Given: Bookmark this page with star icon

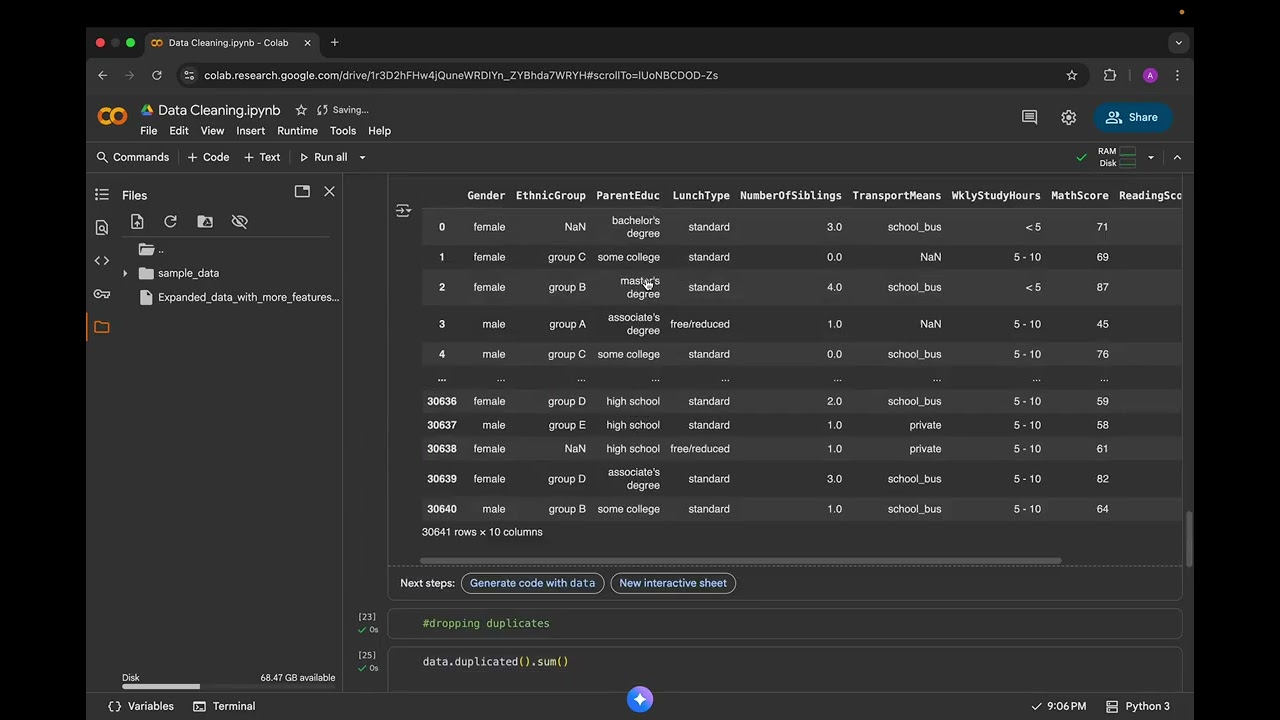Looking at the screenshot, I should [x=1072, y=75].
